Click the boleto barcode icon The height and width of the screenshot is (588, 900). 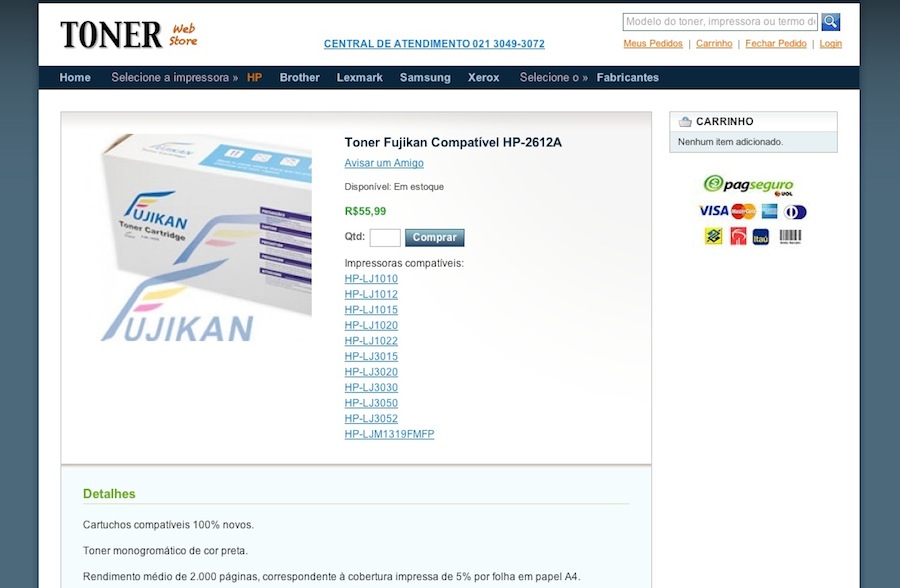[790, 237]
